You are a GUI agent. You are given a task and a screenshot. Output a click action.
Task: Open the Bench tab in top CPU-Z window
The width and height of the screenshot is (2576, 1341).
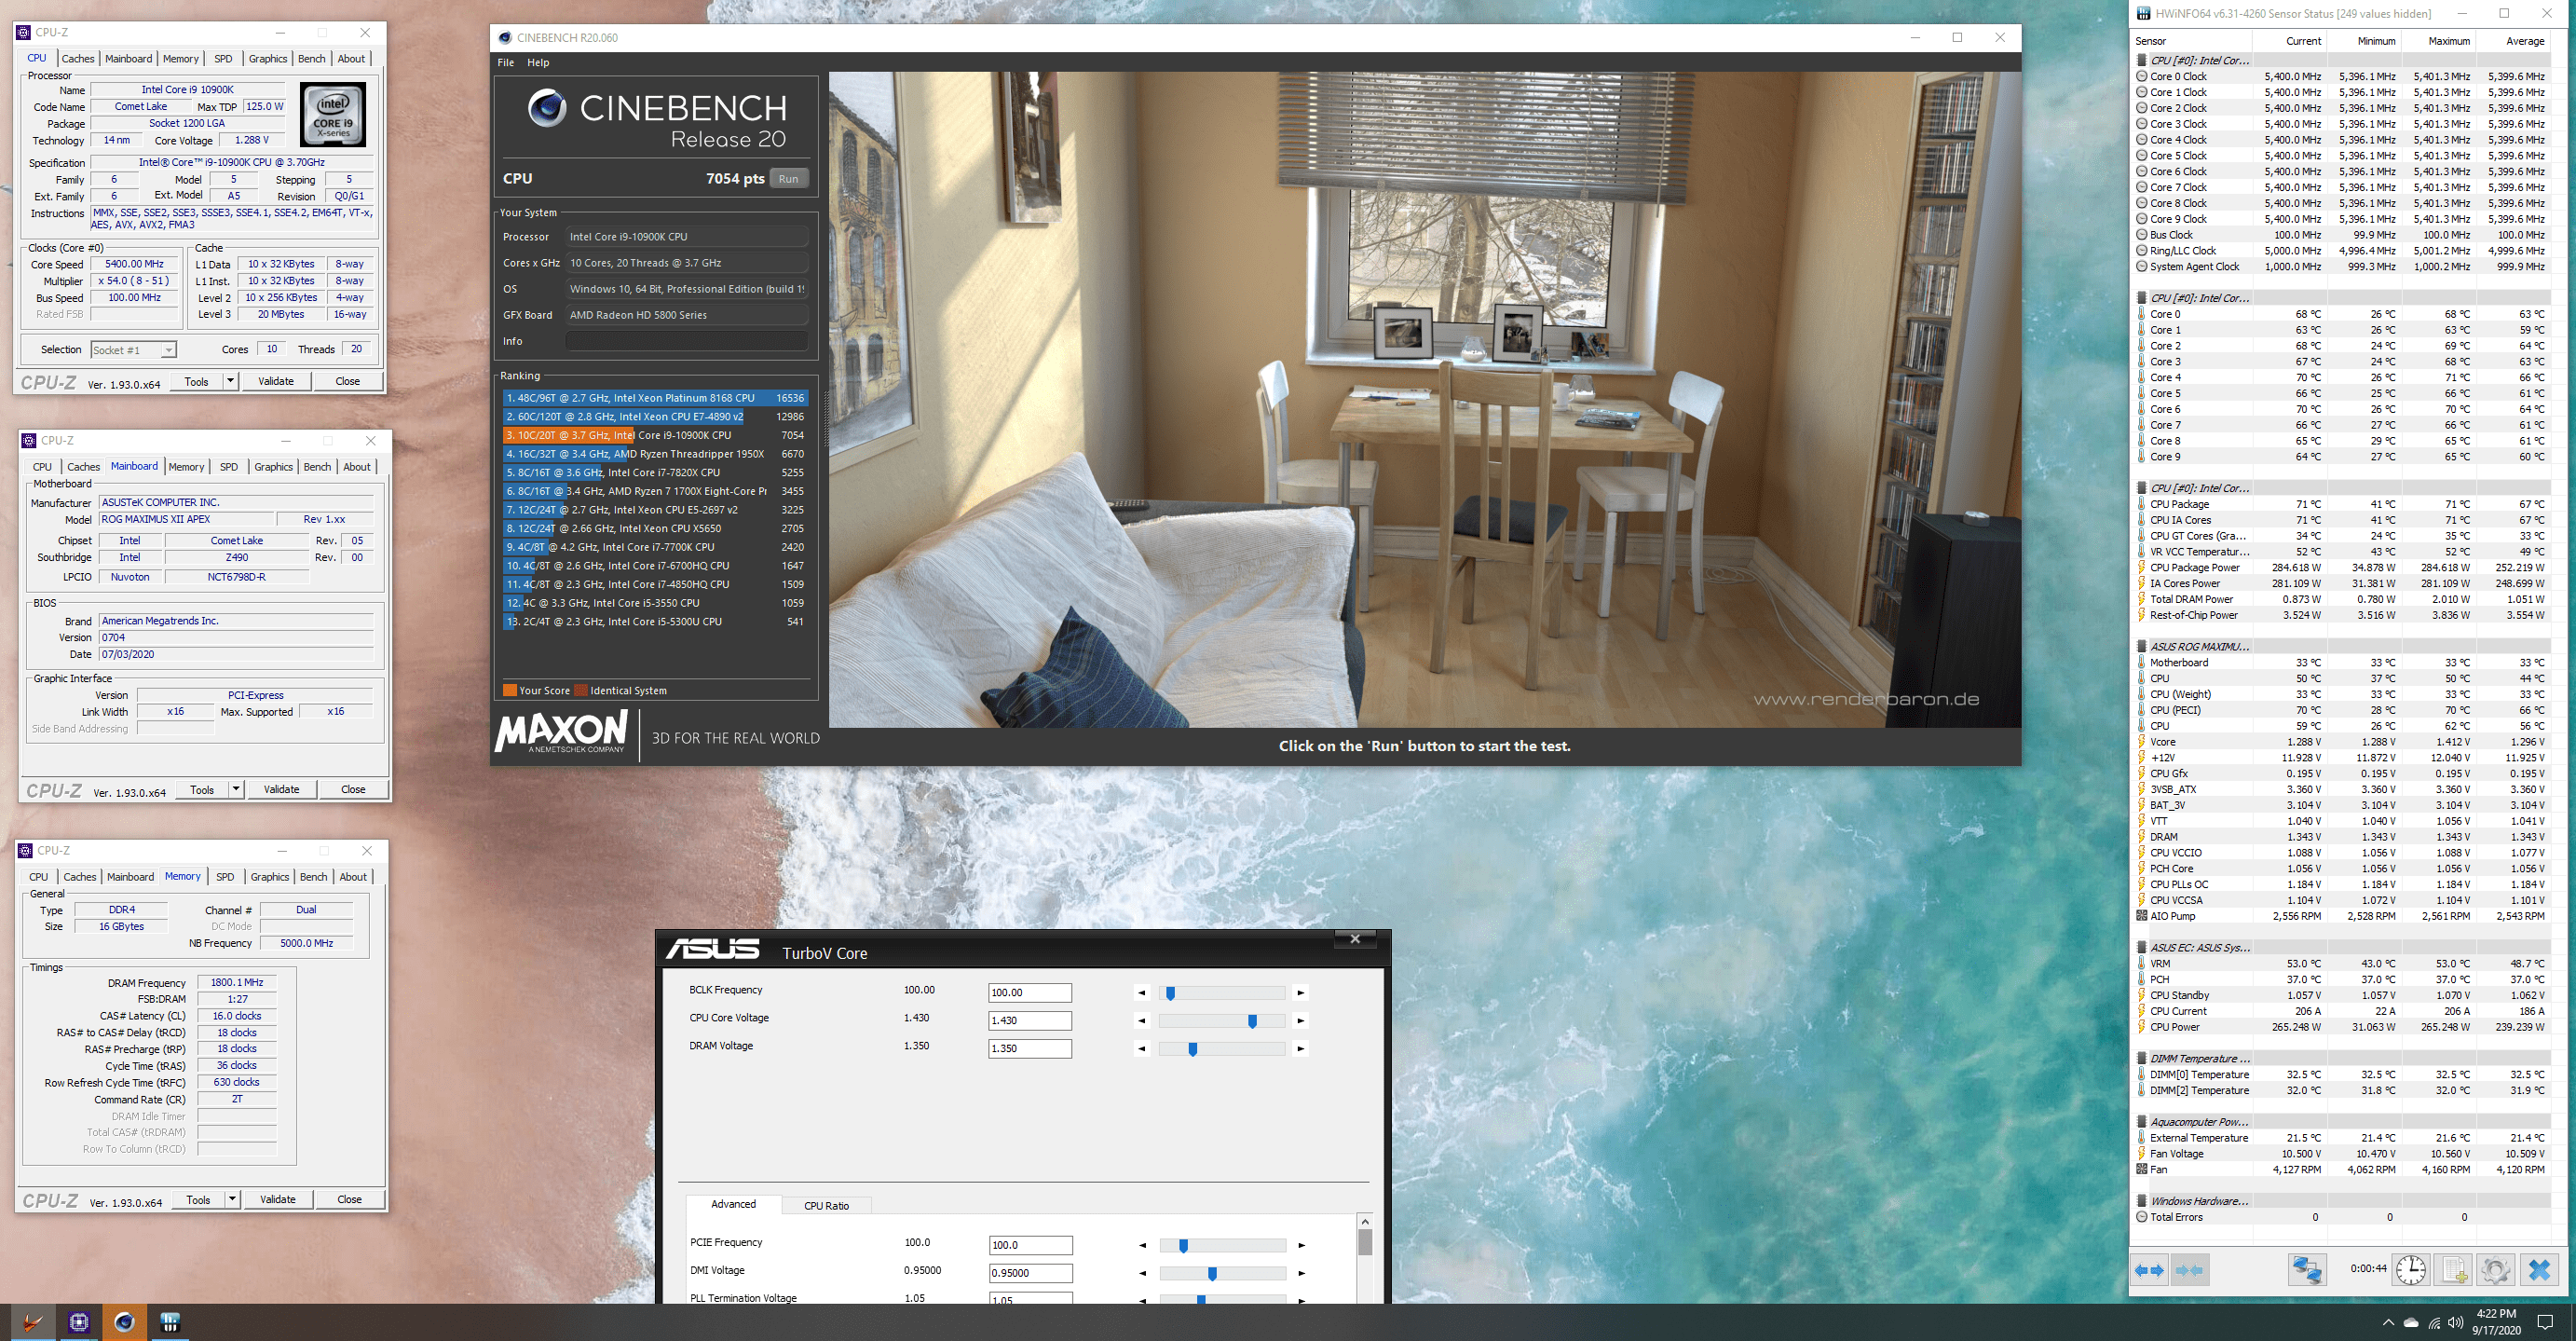pos(311,59)
